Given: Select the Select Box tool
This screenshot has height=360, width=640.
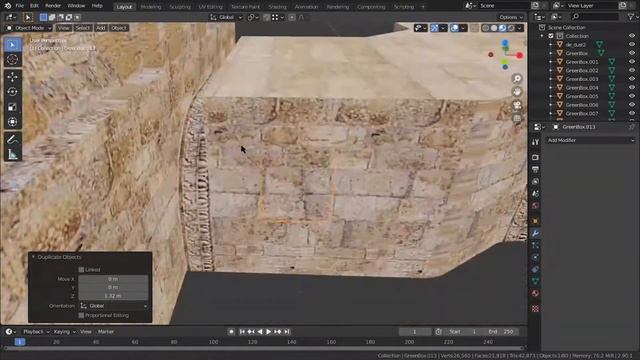Looking at the screenshot, I should [13, 44].
